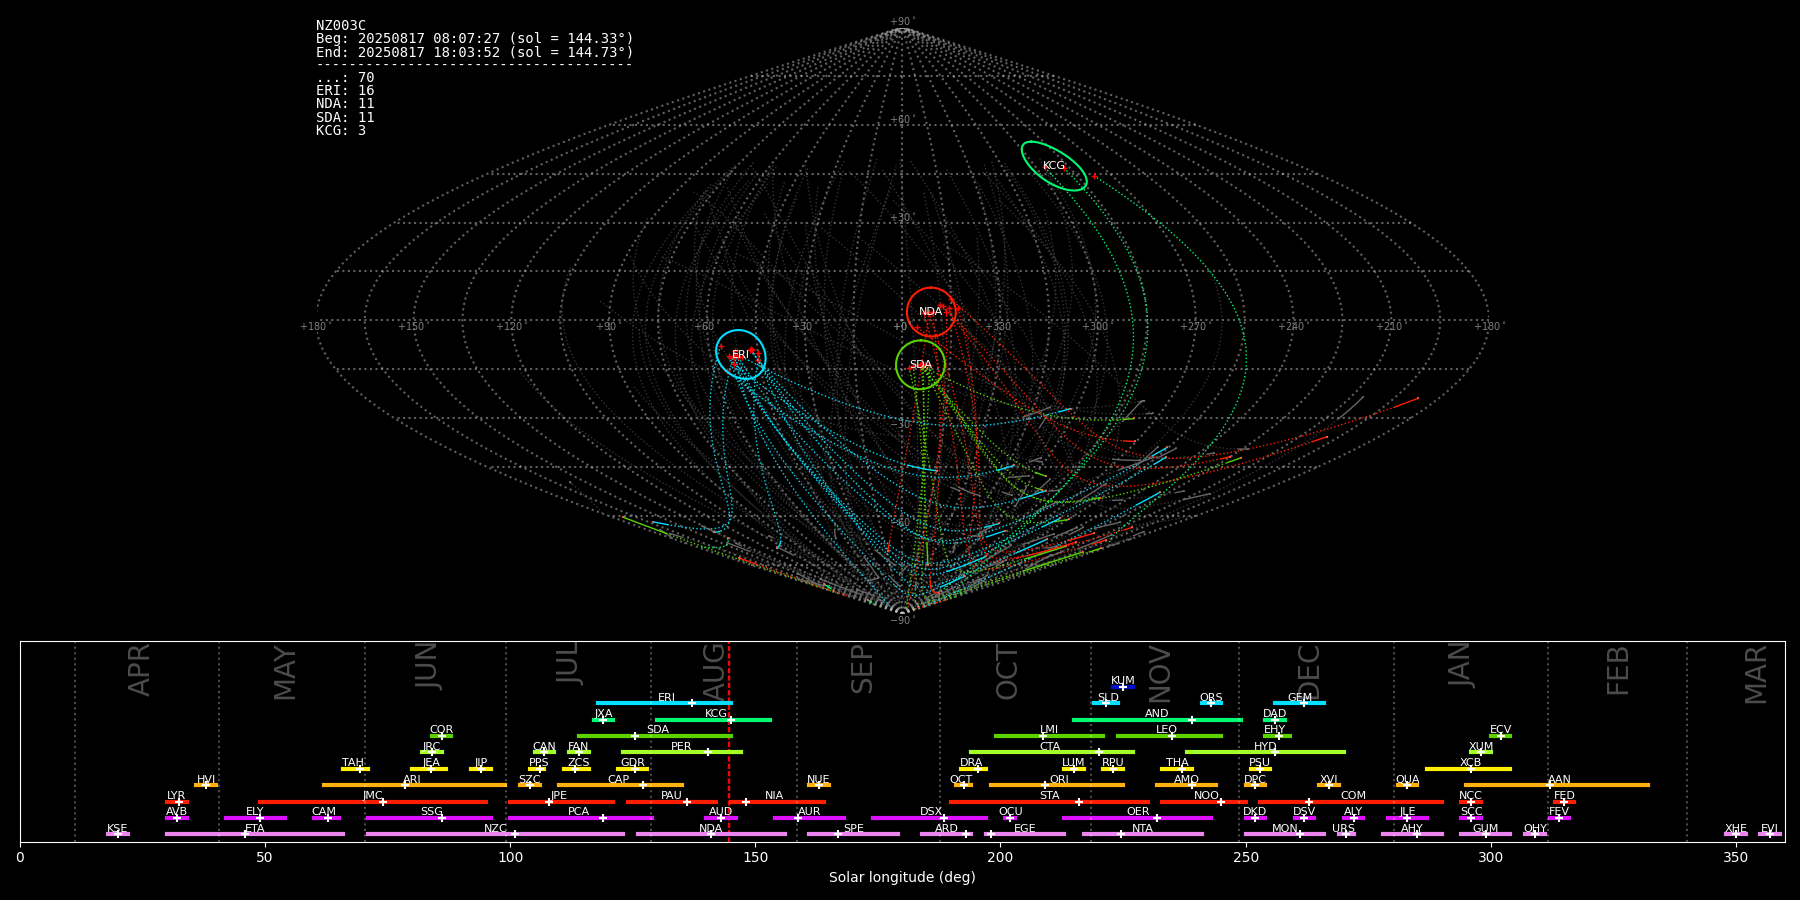This screenshot has height=900, width=1800.
Task: Select the station name text NZ003C
Action: click(x=341, y=26)
